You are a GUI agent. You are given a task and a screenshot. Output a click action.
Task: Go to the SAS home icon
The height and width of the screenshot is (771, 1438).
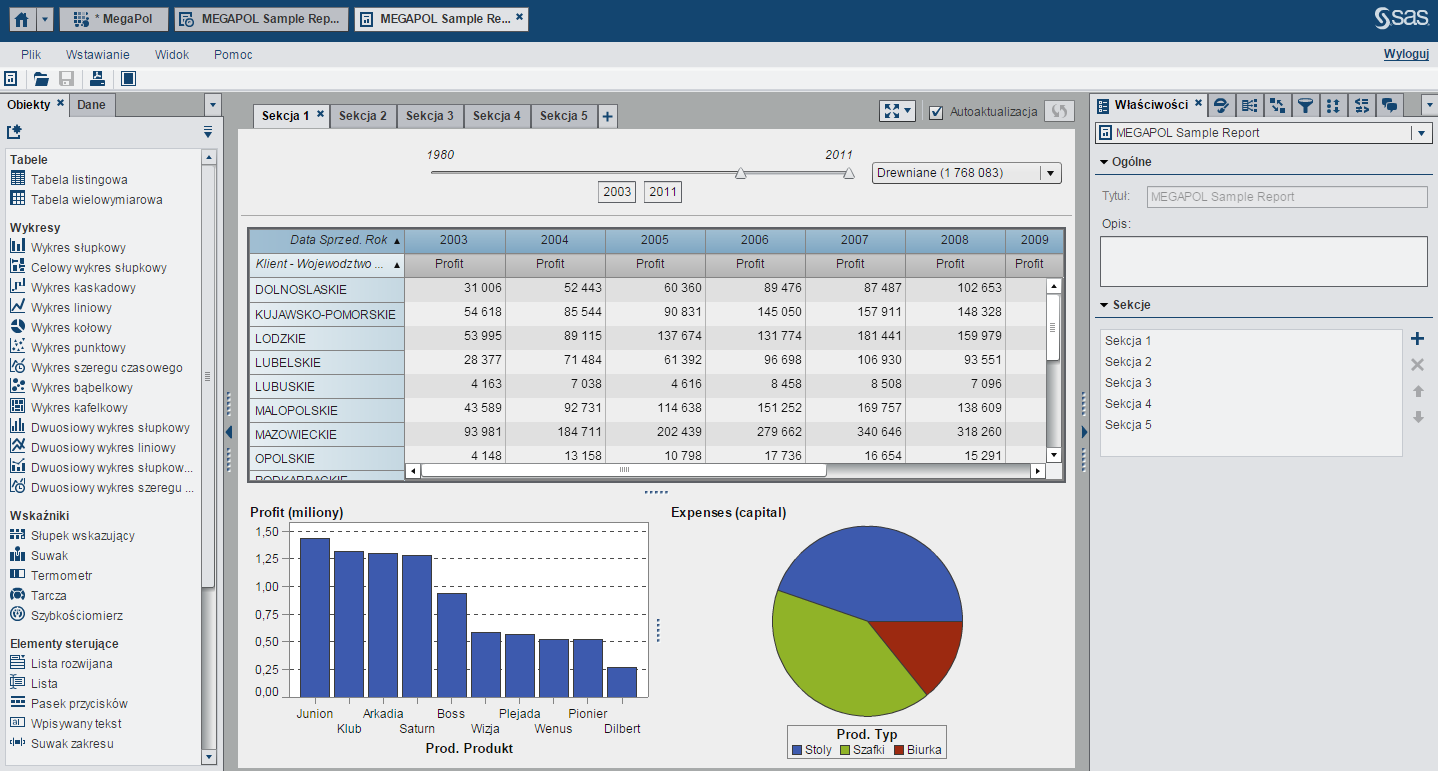pyautogui.click(x=21, y=19)
